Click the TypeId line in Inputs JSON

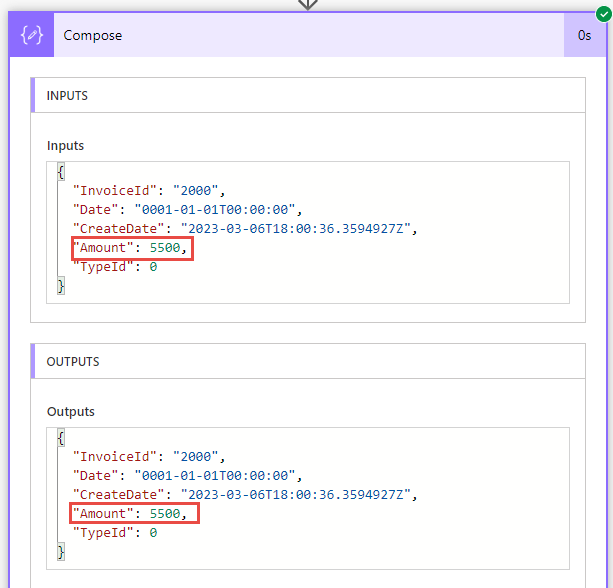[x=115, y=267]
